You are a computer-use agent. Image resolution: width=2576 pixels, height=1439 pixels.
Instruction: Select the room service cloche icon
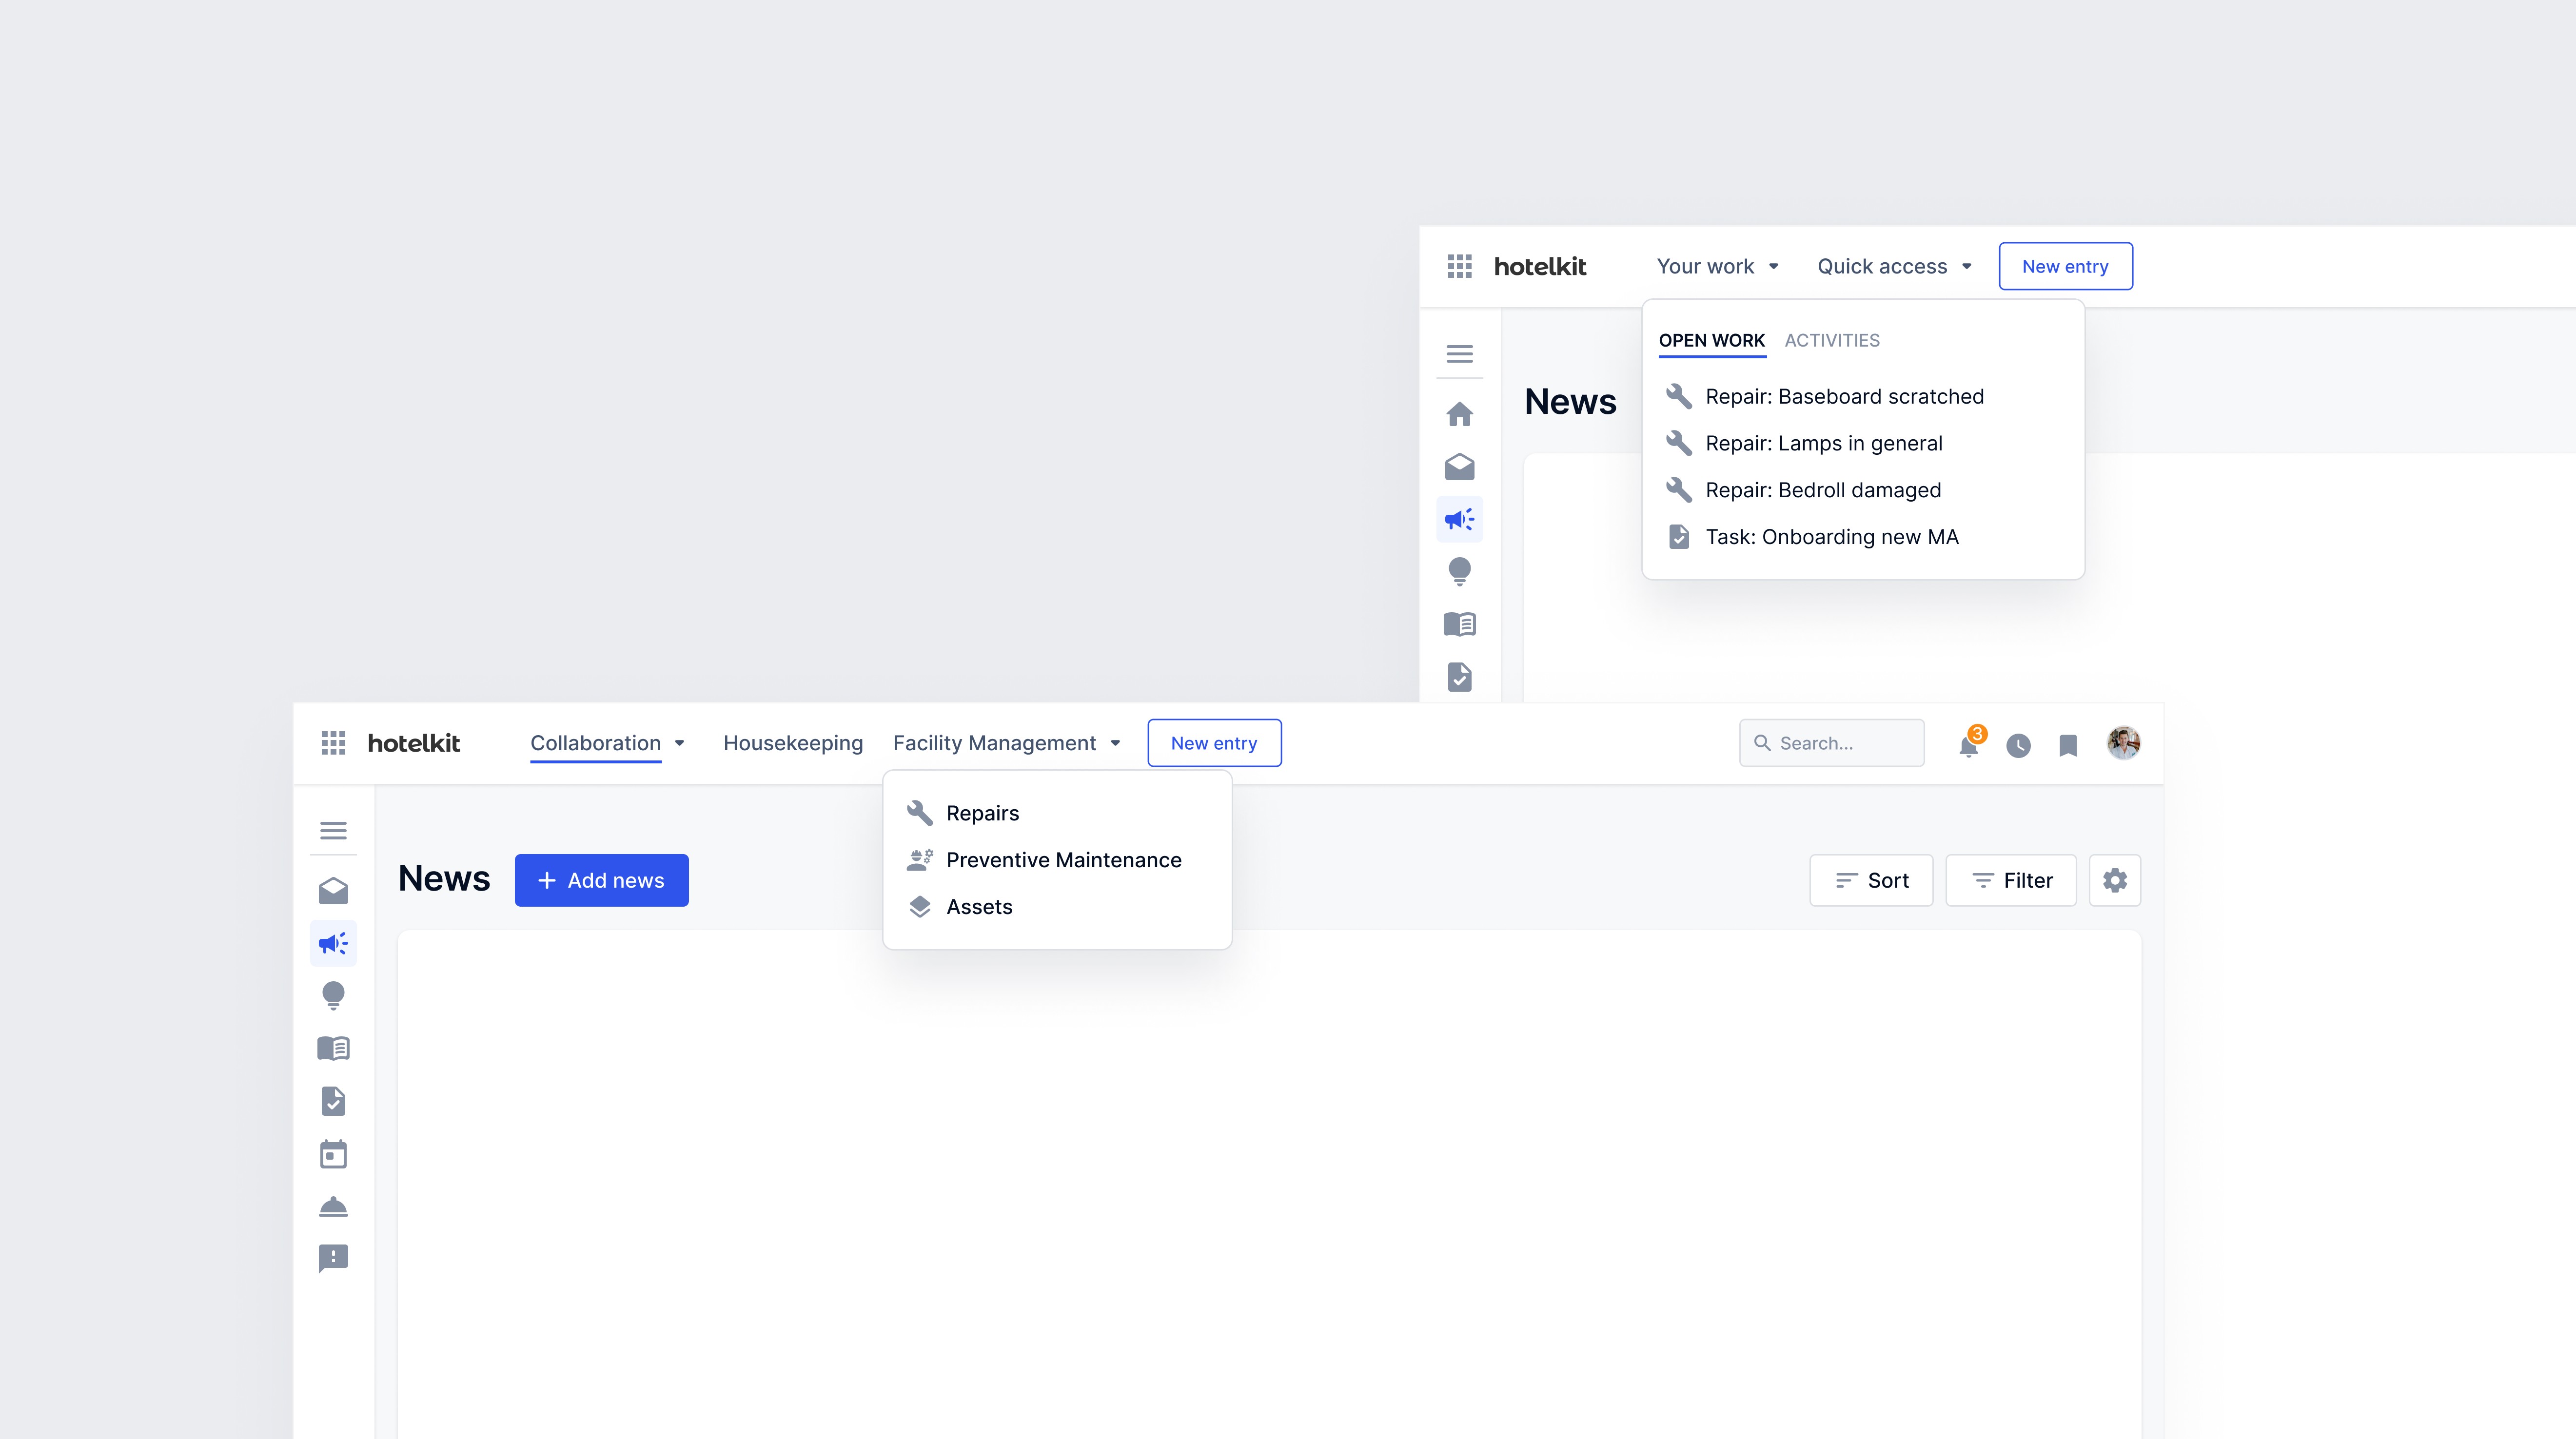(333, 1207)
